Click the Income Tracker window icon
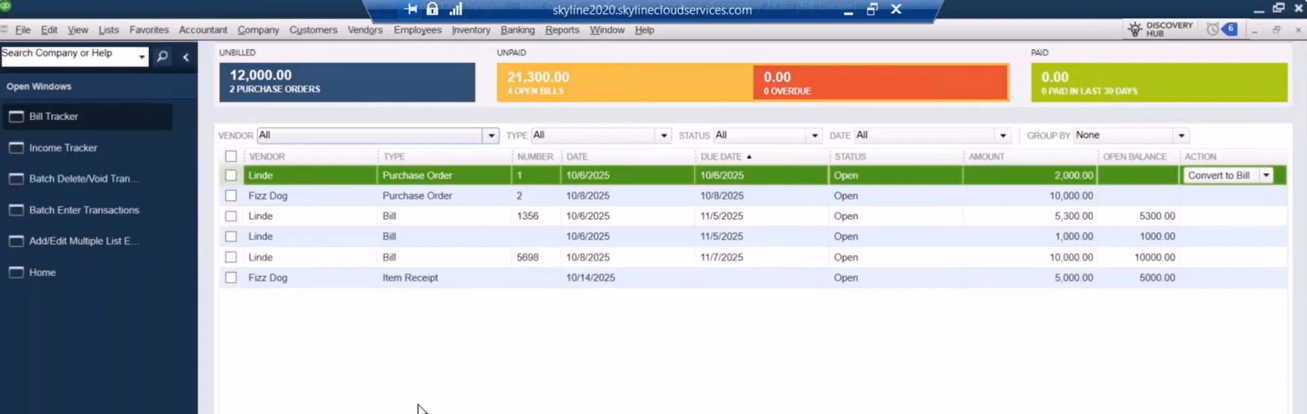Screen dimensions: 1307x414 pyautogui.click(x=16, y=148)
